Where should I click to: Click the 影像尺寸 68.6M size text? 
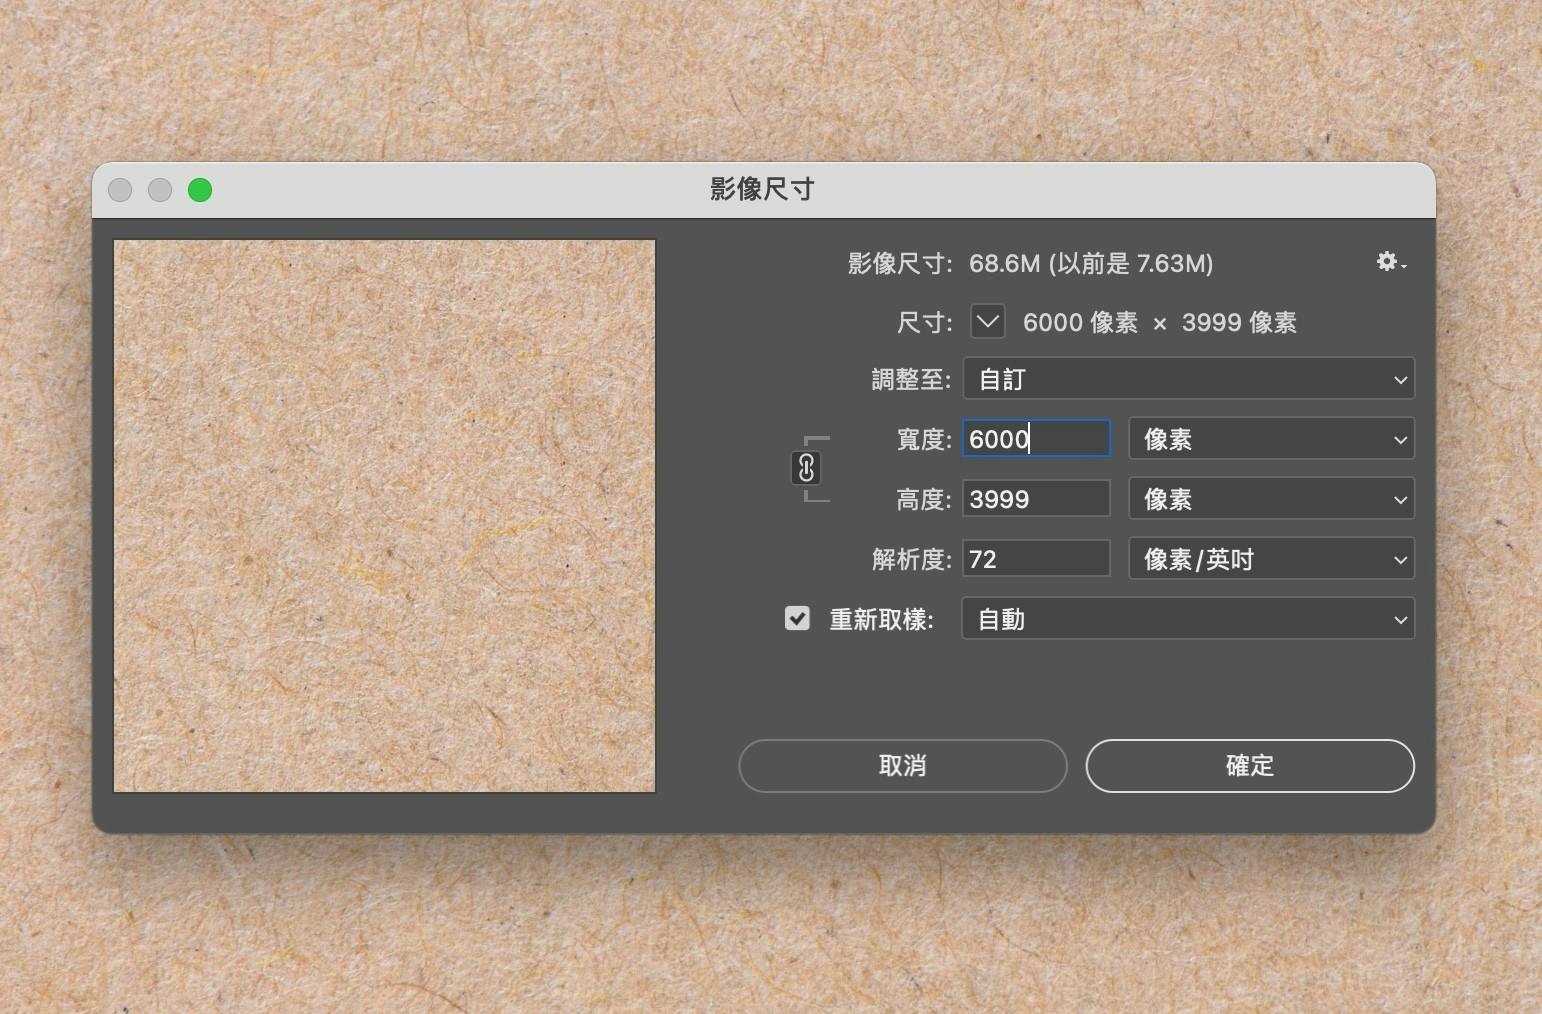pyautogui.click(x=1030, y=263)
